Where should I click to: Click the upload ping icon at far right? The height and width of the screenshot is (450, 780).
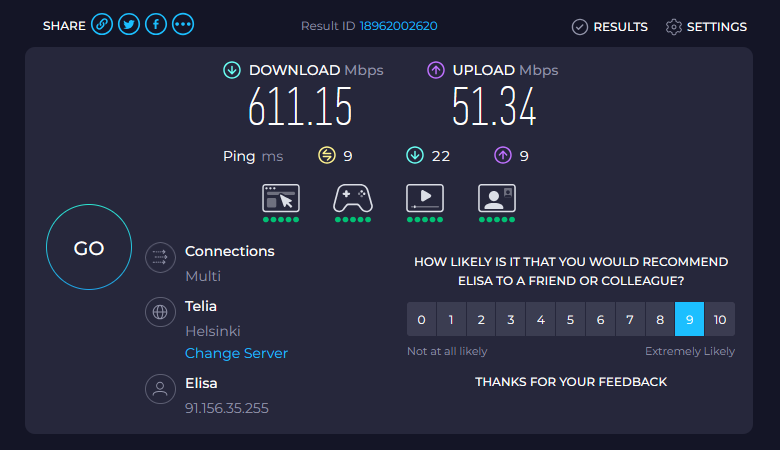coord(502,155)
